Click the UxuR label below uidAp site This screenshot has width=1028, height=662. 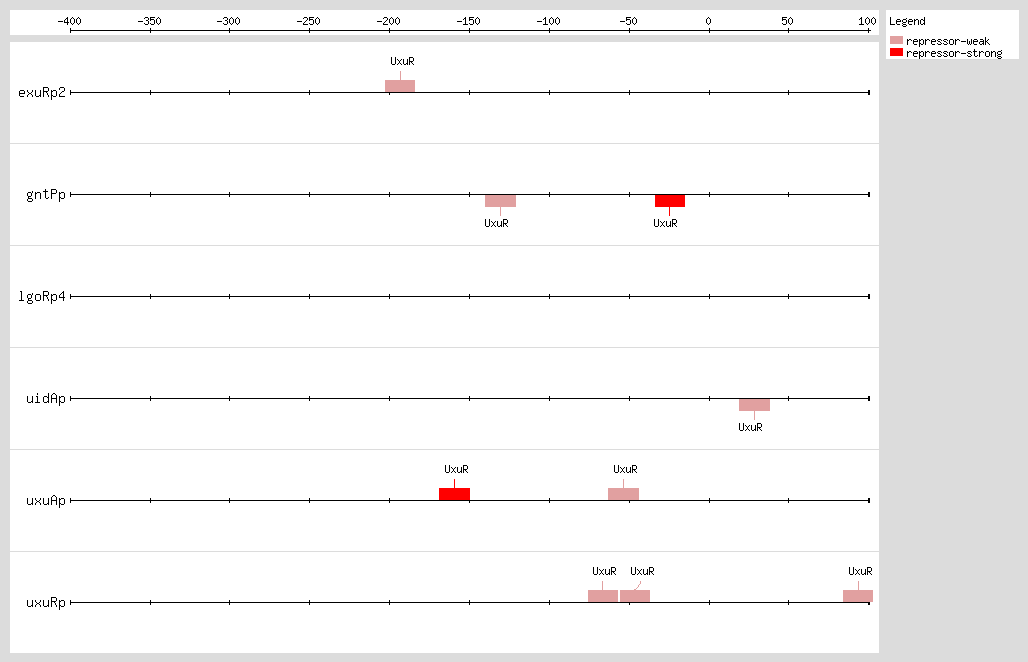[x=750, y=427]
